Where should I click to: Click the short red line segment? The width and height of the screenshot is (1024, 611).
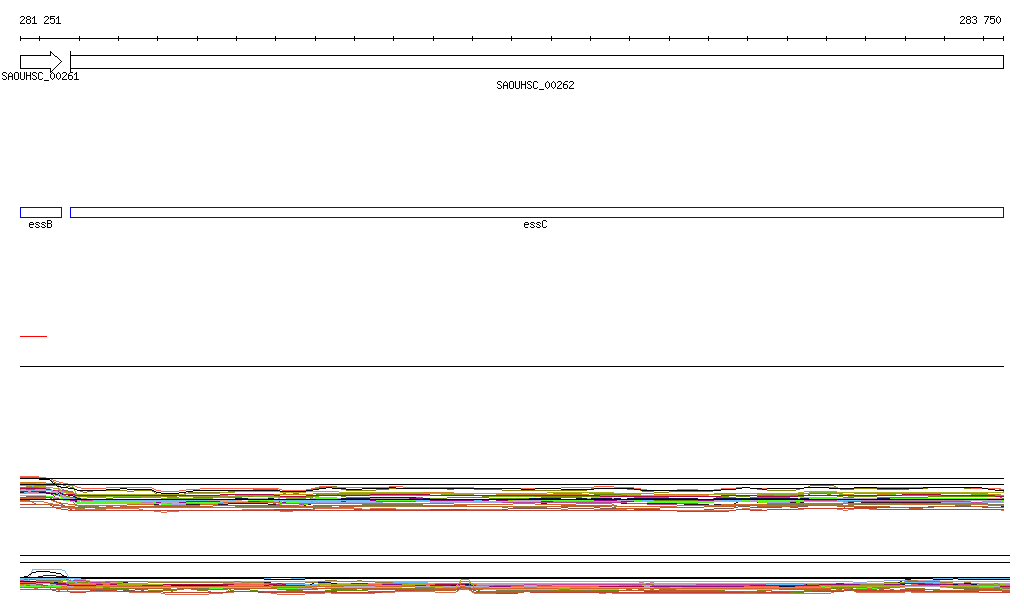(33, 336)
